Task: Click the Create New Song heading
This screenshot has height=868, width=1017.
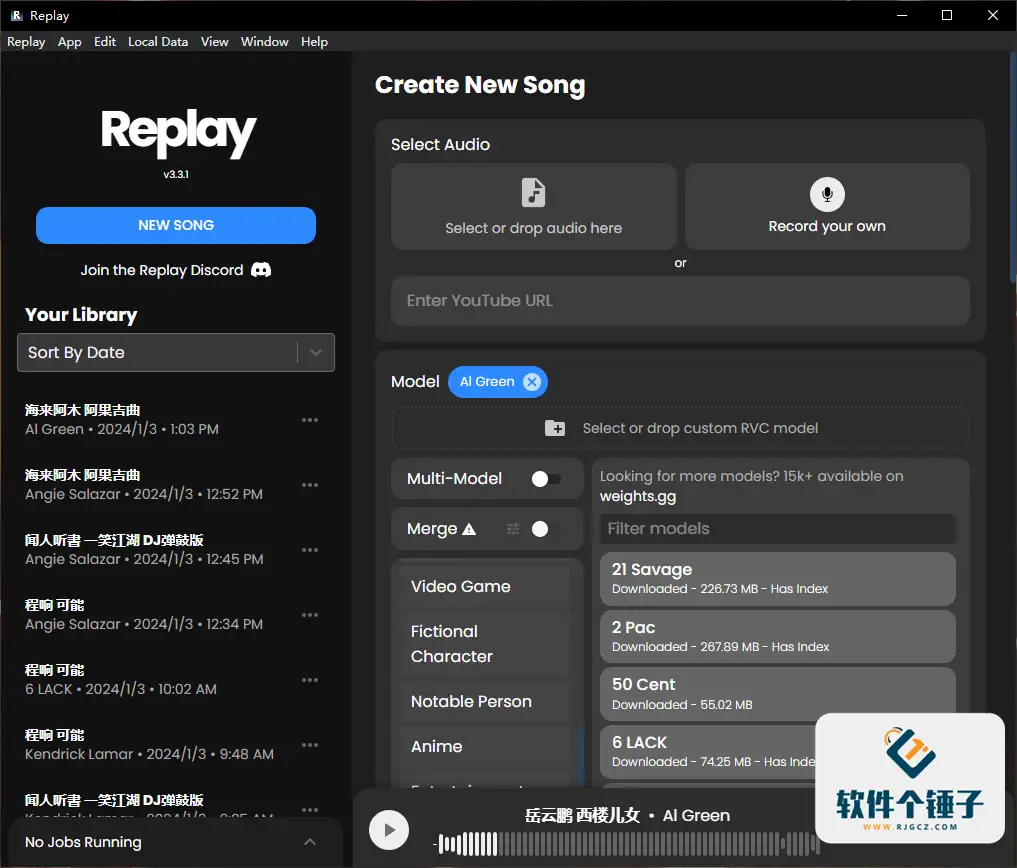Action: [x=480, y=85]
